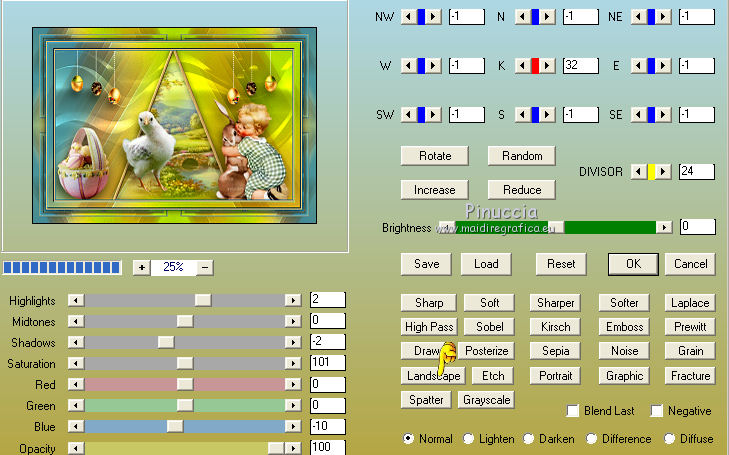Click the S right arrow stepper
The height and width of the screenshot is (455, 729).
tap(547, 114)
